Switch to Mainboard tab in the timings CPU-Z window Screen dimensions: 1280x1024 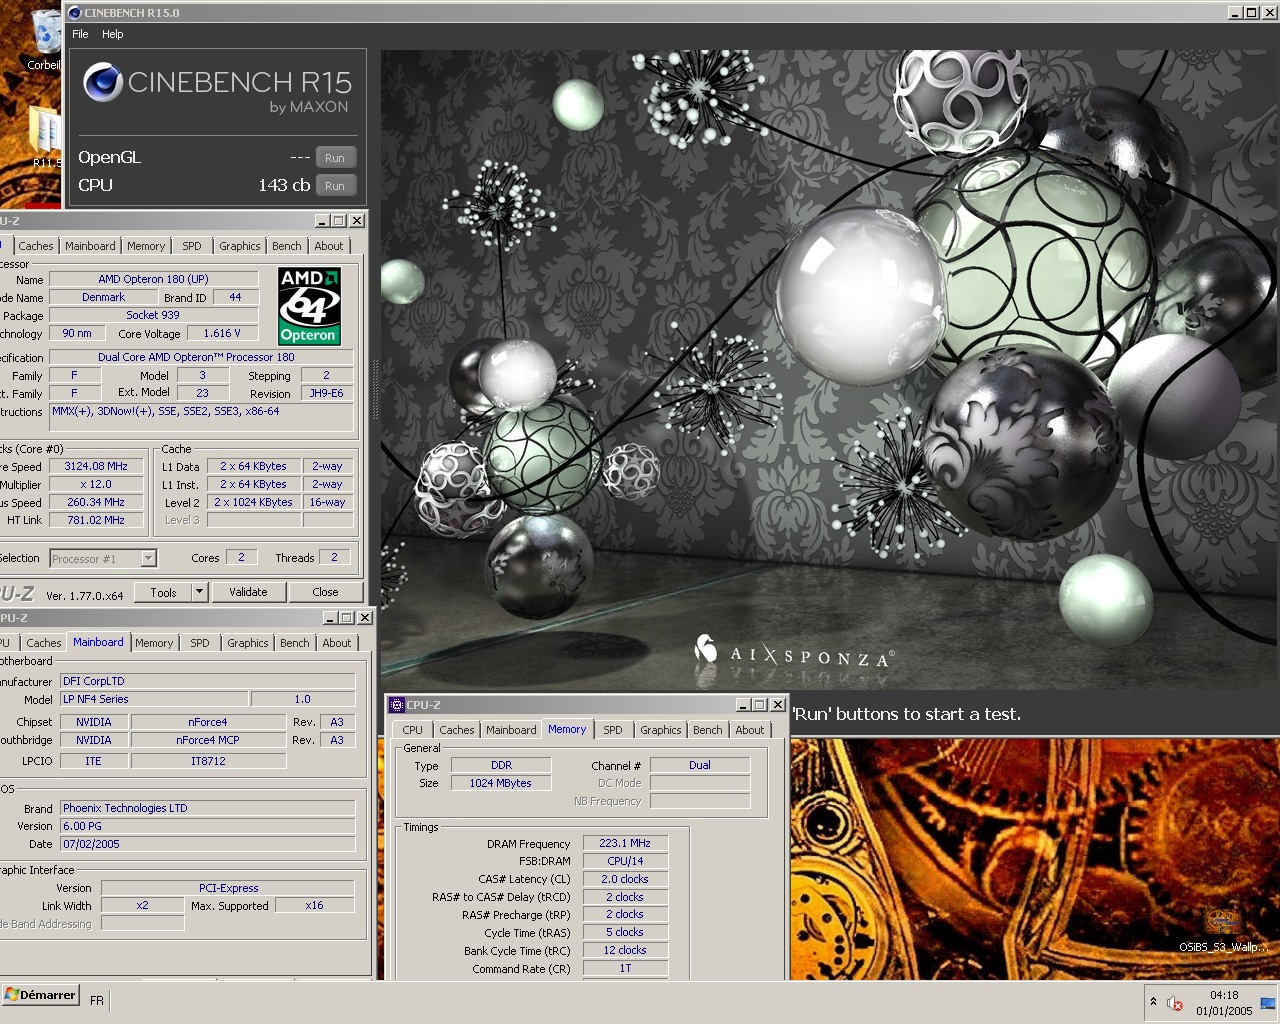click(511, 730)
